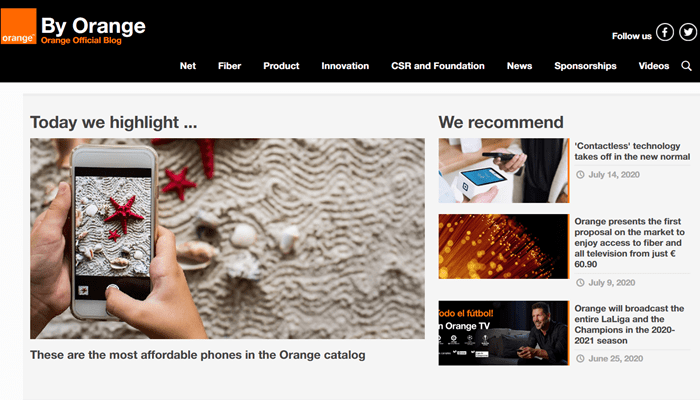This screenshot has height=400, width=700.
Task: Read the LaLiga and Champions broadcast article
Action: (629, 325)
